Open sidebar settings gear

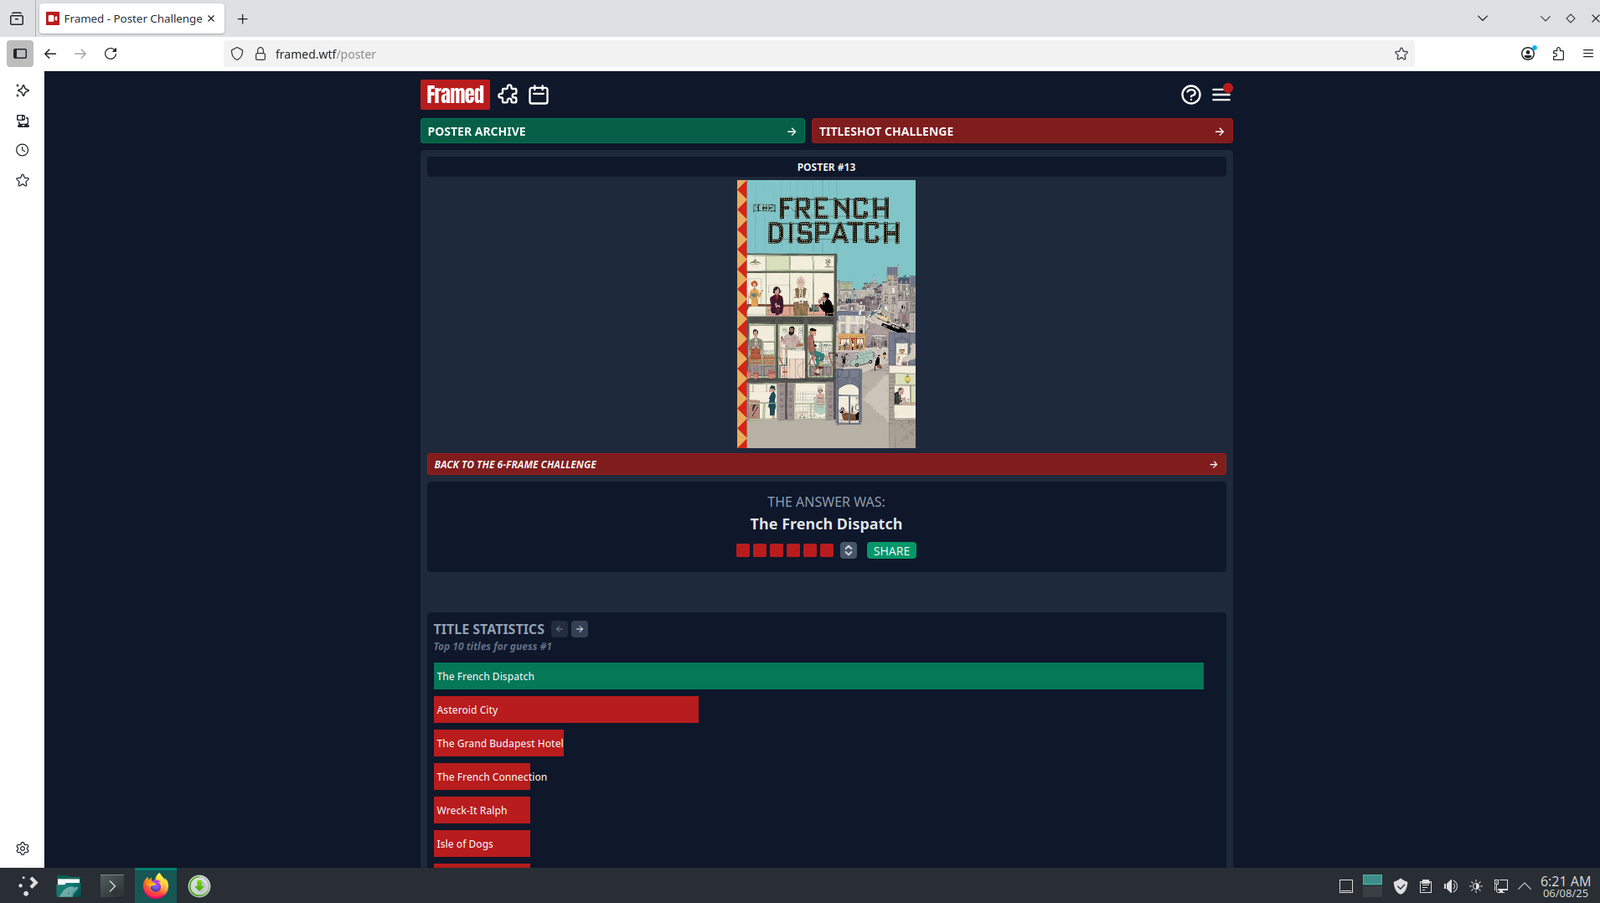coord(22,848)
